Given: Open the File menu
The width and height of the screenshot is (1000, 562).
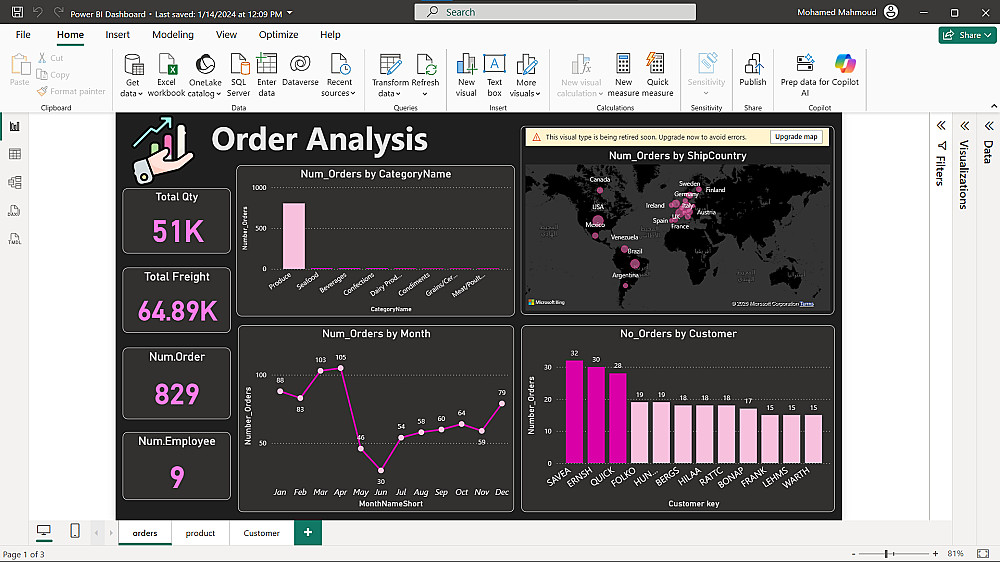Looking at the screenshot, I should [x=23, y=34].
